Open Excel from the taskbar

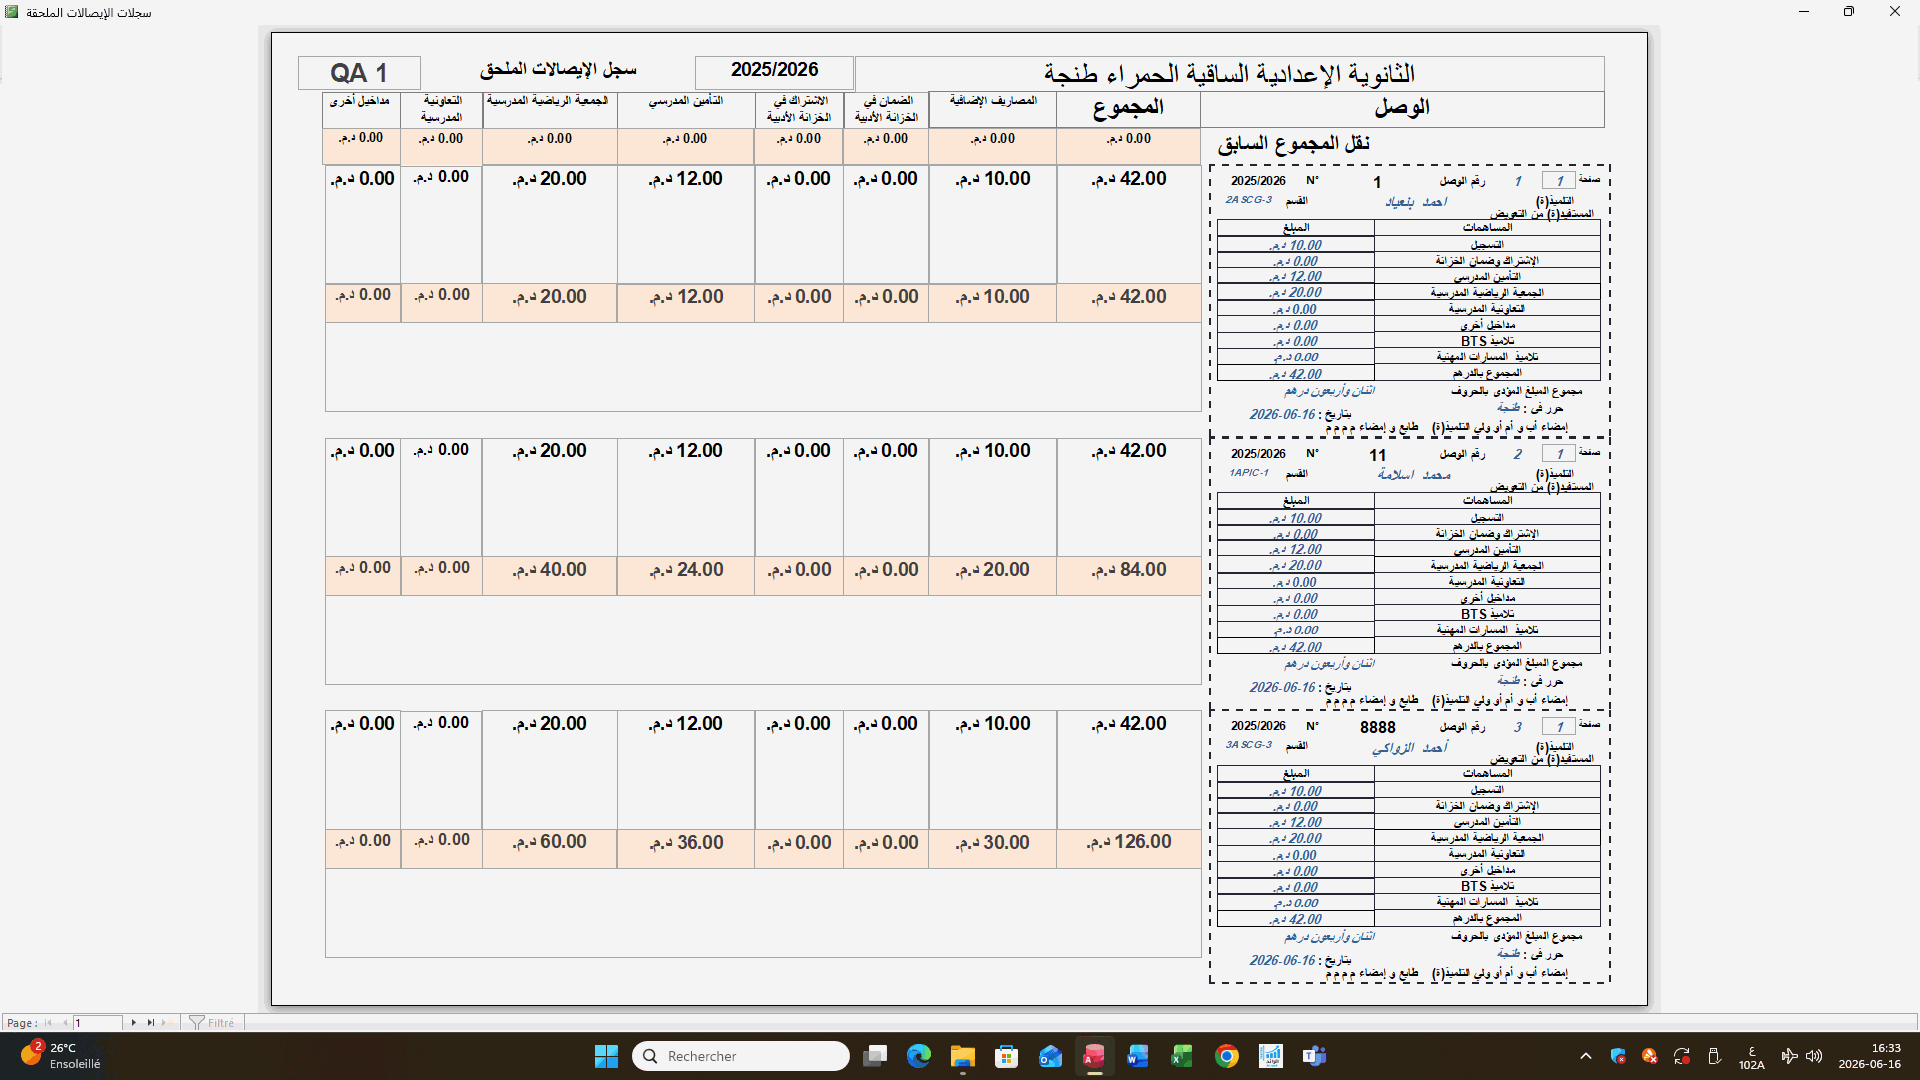1182,1056
